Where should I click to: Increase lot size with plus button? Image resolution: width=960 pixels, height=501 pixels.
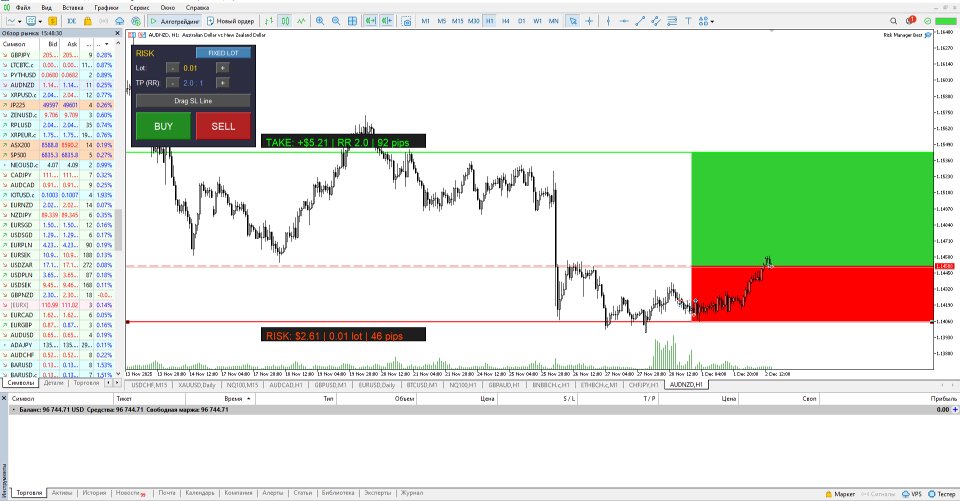[222, 68]
